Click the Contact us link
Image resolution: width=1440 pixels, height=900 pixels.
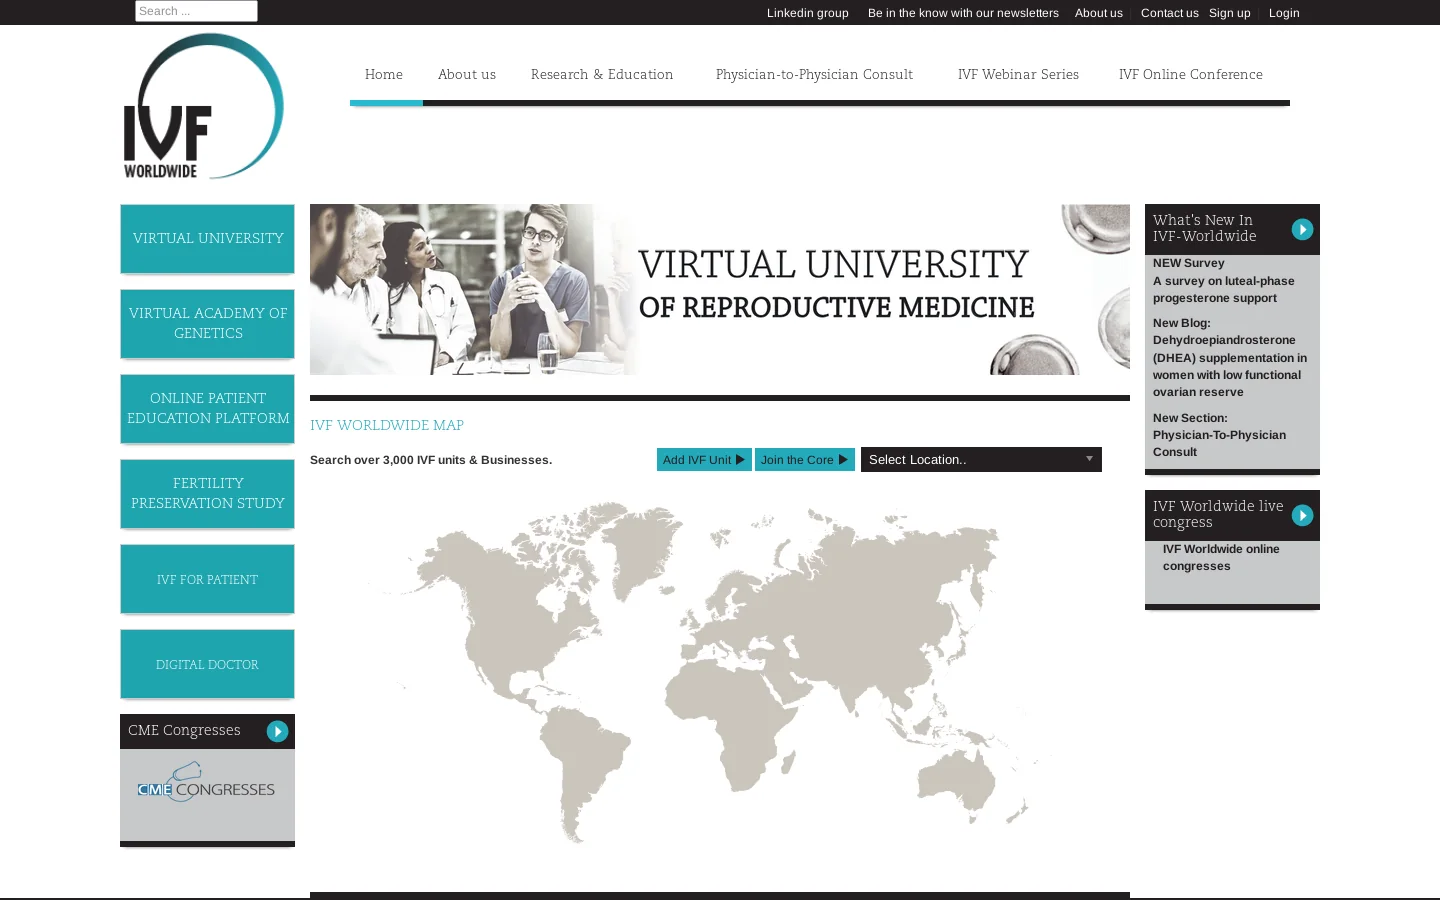click(1169, 13)
